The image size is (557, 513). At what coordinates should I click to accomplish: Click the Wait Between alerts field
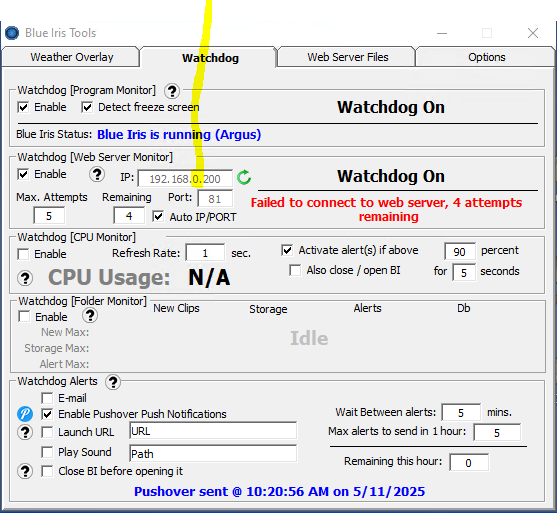point(461,412)
